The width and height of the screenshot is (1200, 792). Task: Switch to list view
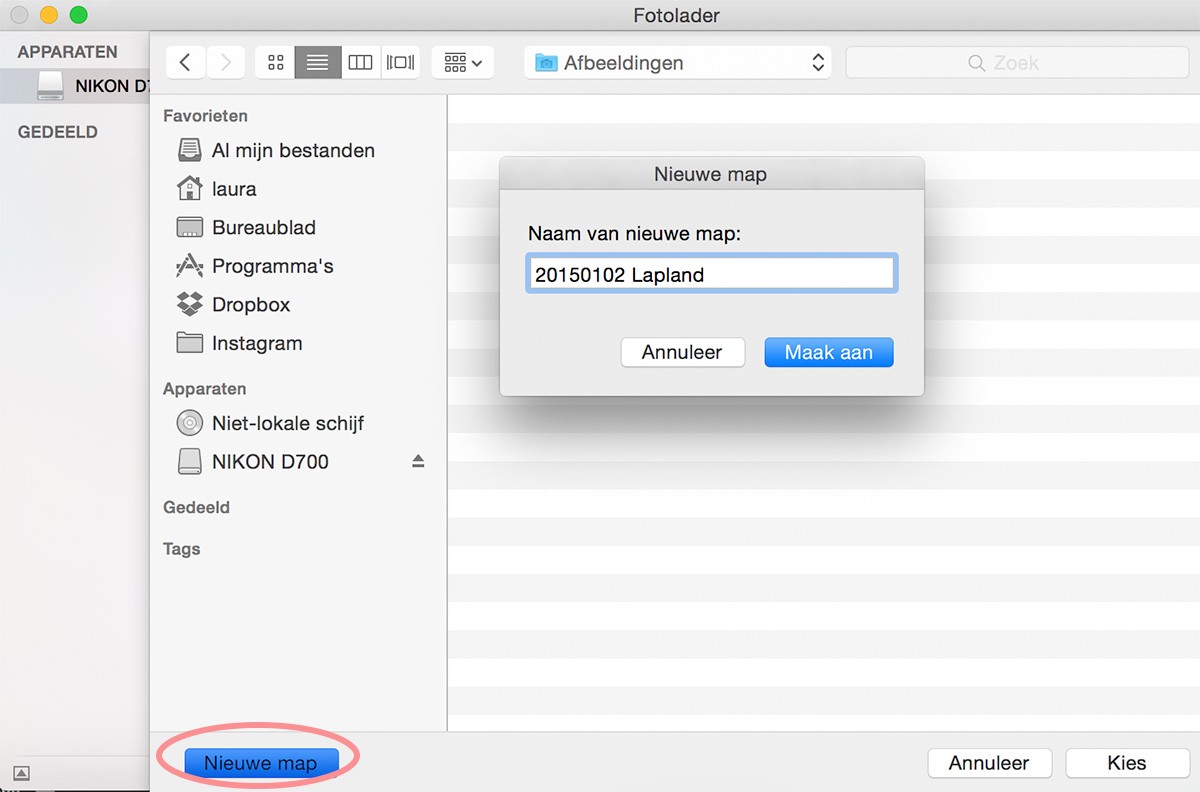318,61
